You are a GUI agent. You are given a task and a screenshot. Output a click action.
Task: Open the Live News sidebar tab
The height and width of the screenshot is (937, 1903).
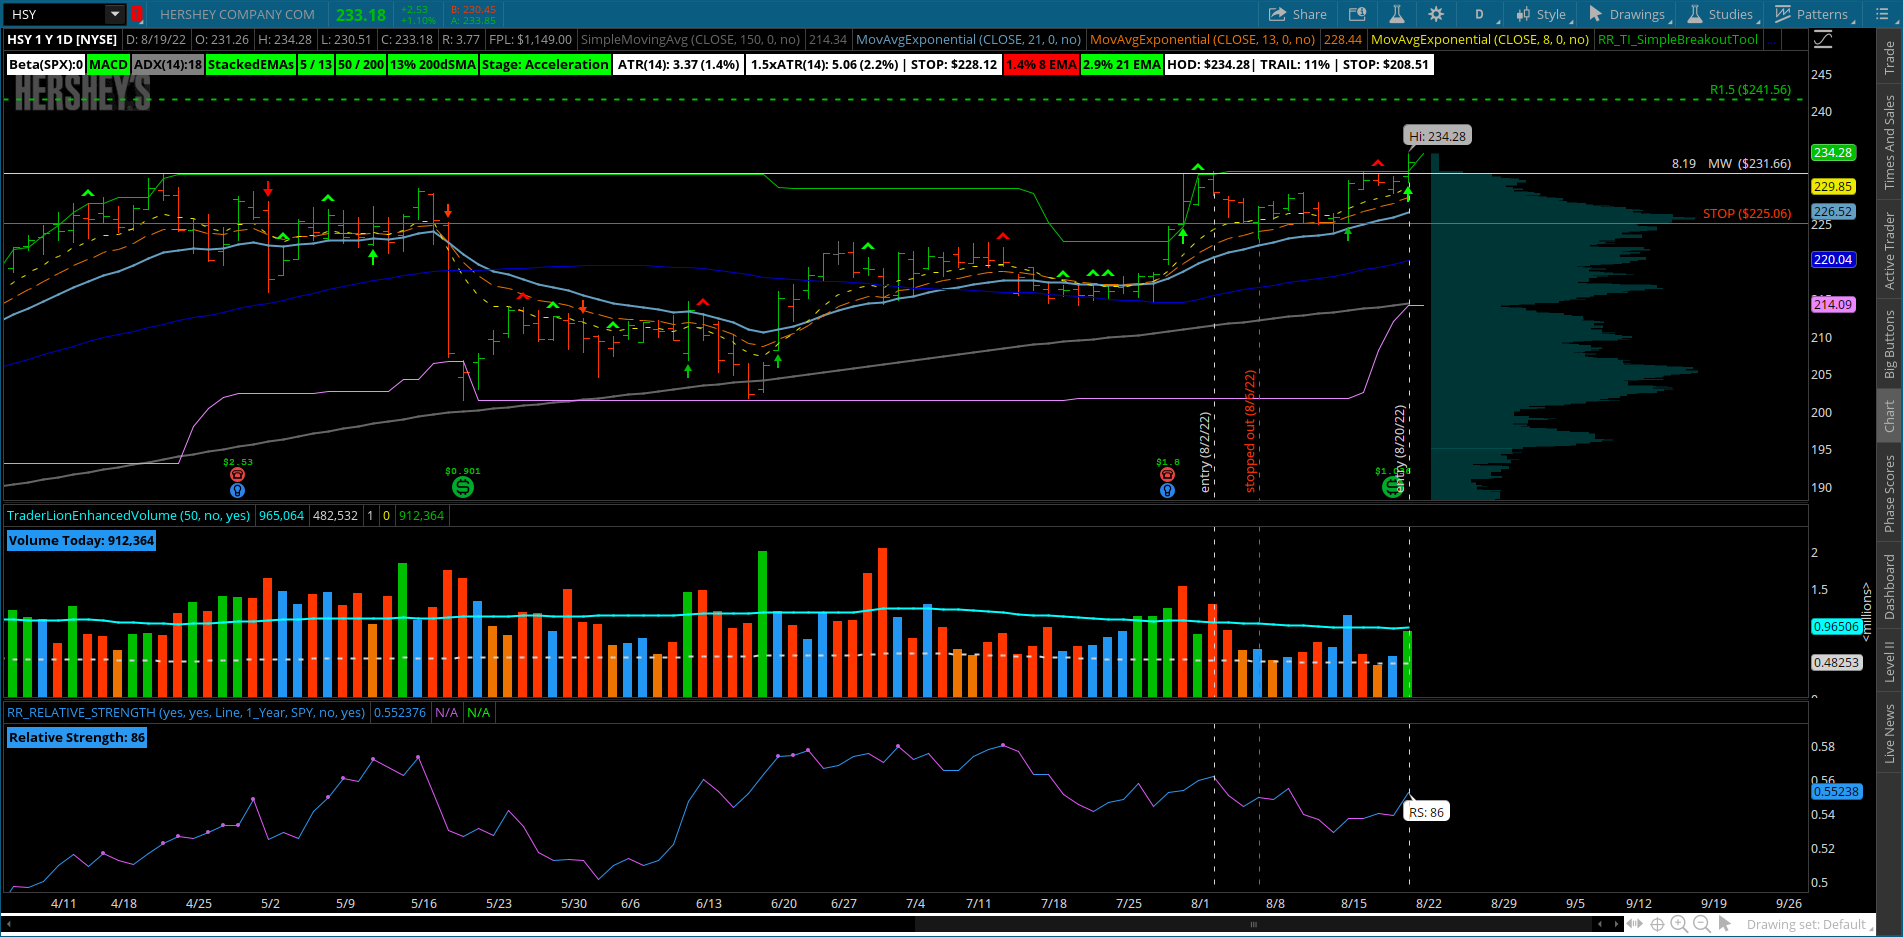(x=1889, y=734)
